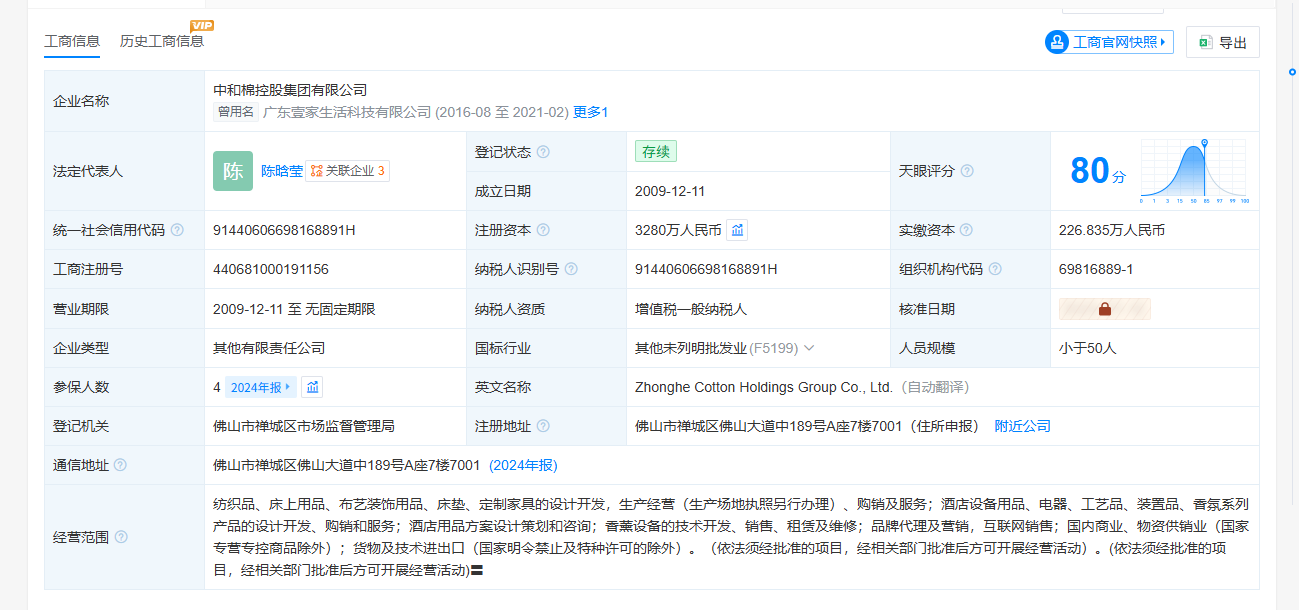Expand the 国标行业 category dropdown arrow

click(809, 348)
